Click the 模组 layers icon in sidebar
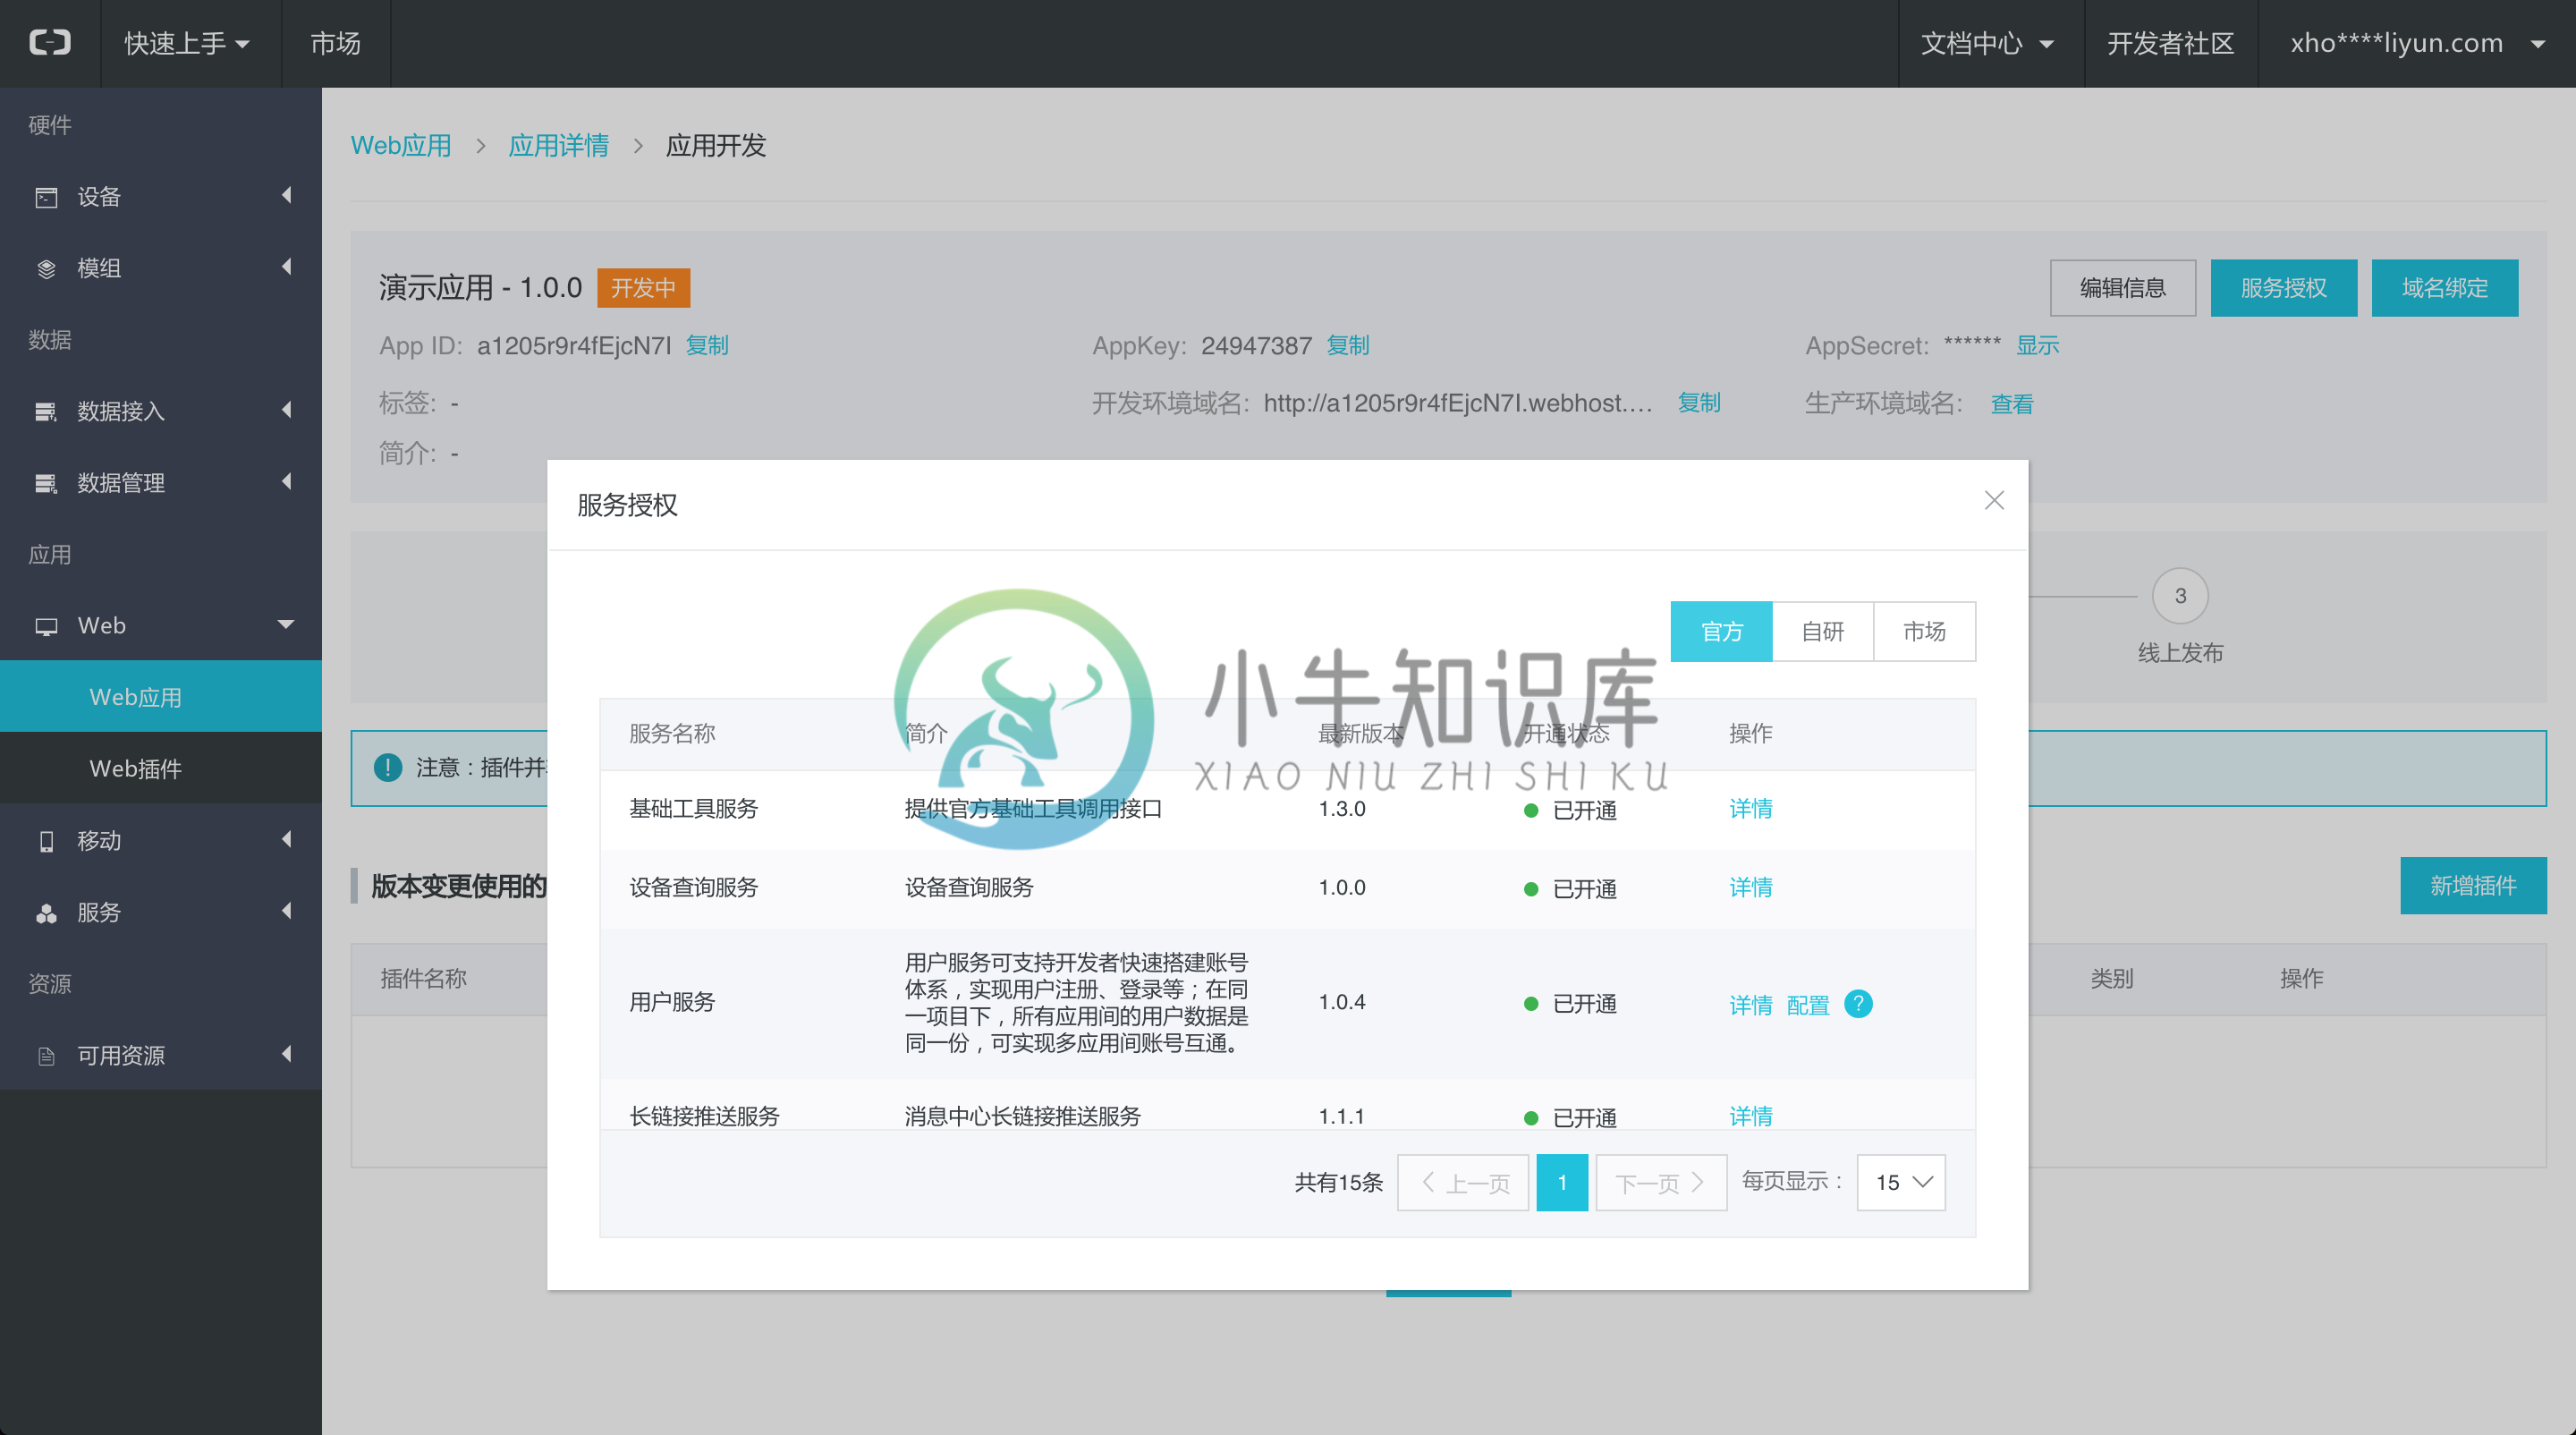This screenshot has height=1435, width=2576. coord(46,269)
